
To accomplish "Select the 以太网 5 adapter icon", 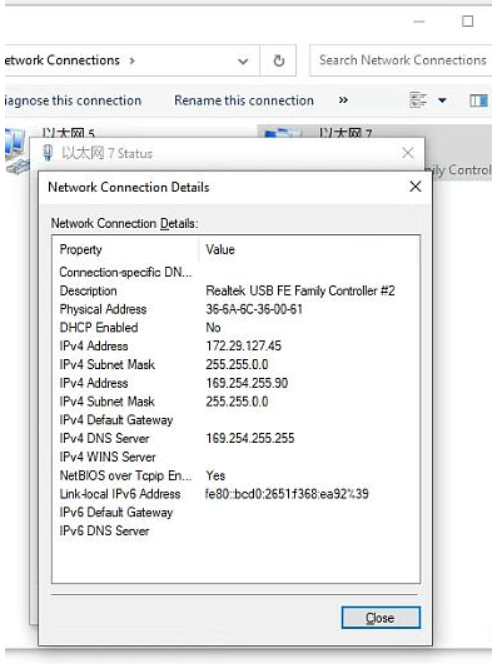I will [15, 151].
